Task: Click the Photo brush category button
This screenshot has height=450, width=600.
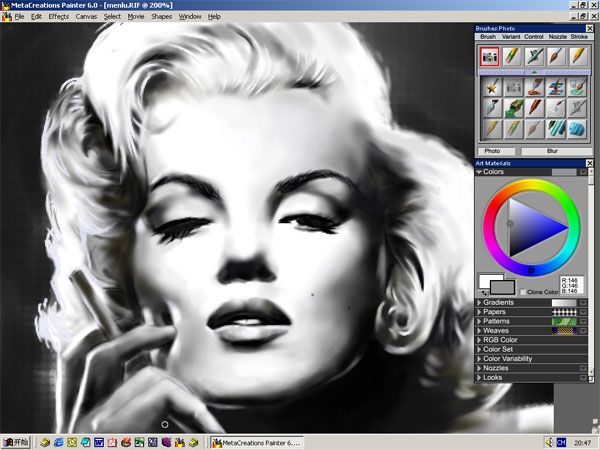Action: pyautogui.click(x=496, y=151)
